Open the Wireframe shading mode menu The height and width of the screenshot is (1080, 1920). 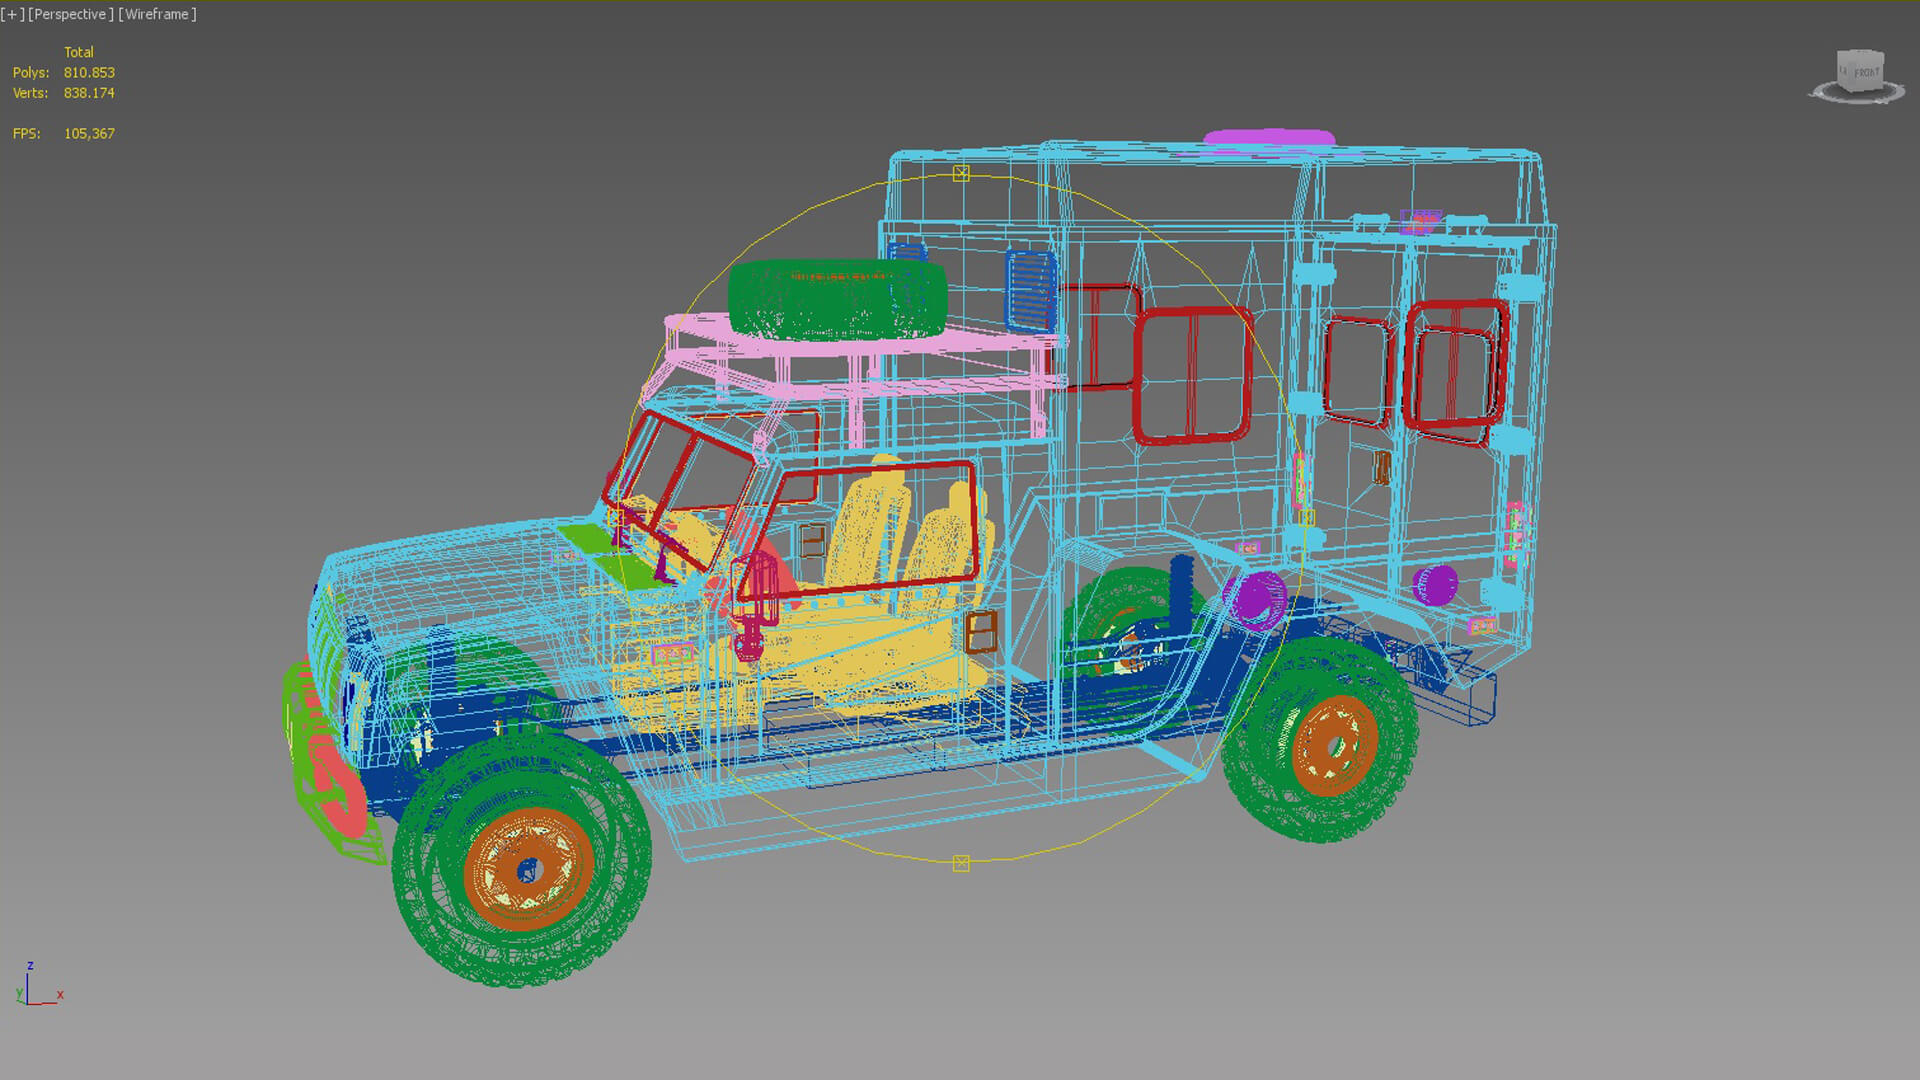click(x=157, y=14)
